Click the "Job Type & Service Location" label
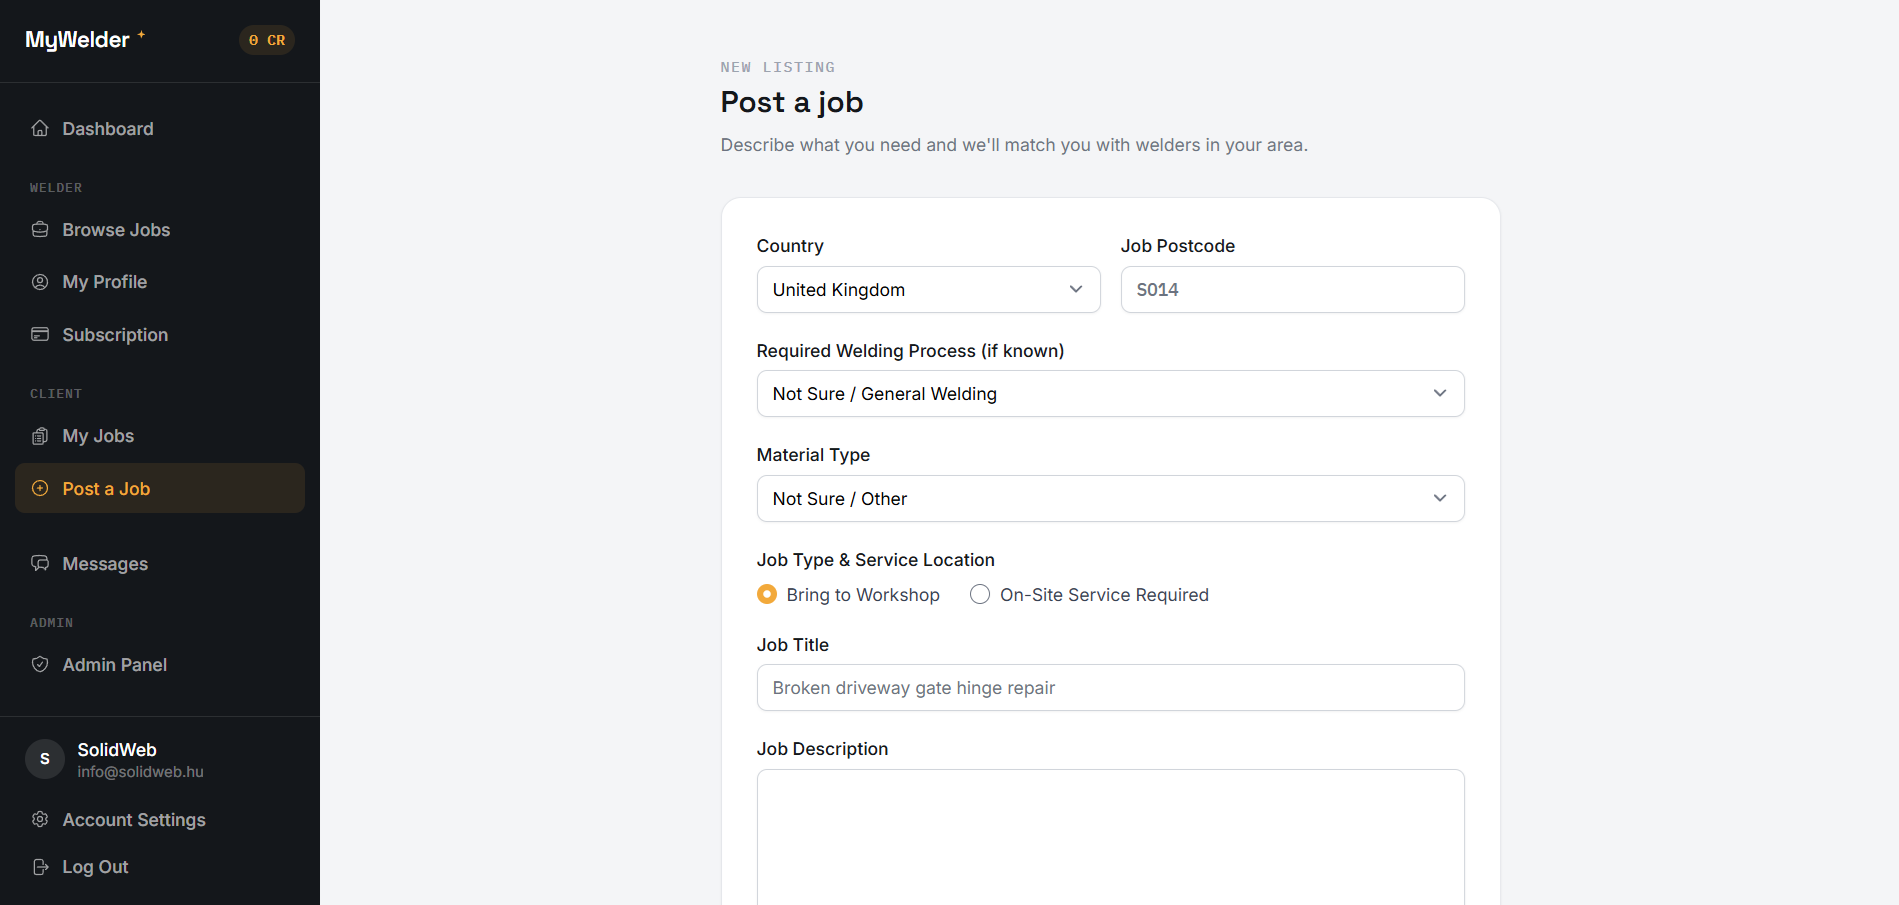The width and height of the screenshot is (1899, 905). pos(876,560)
